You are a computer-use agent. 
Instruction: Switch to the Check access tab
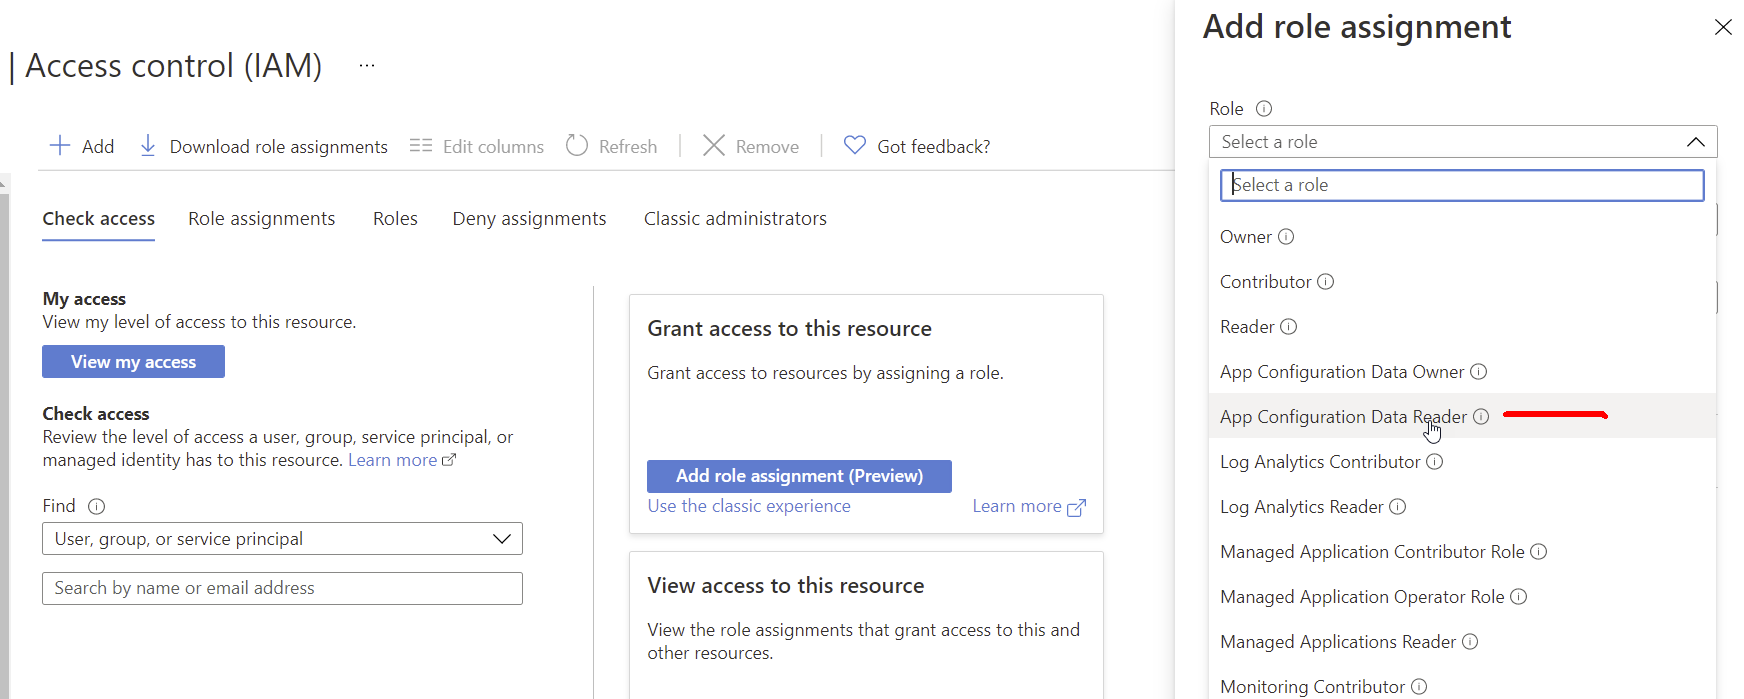pyautogui.click(x=99, y=219)
